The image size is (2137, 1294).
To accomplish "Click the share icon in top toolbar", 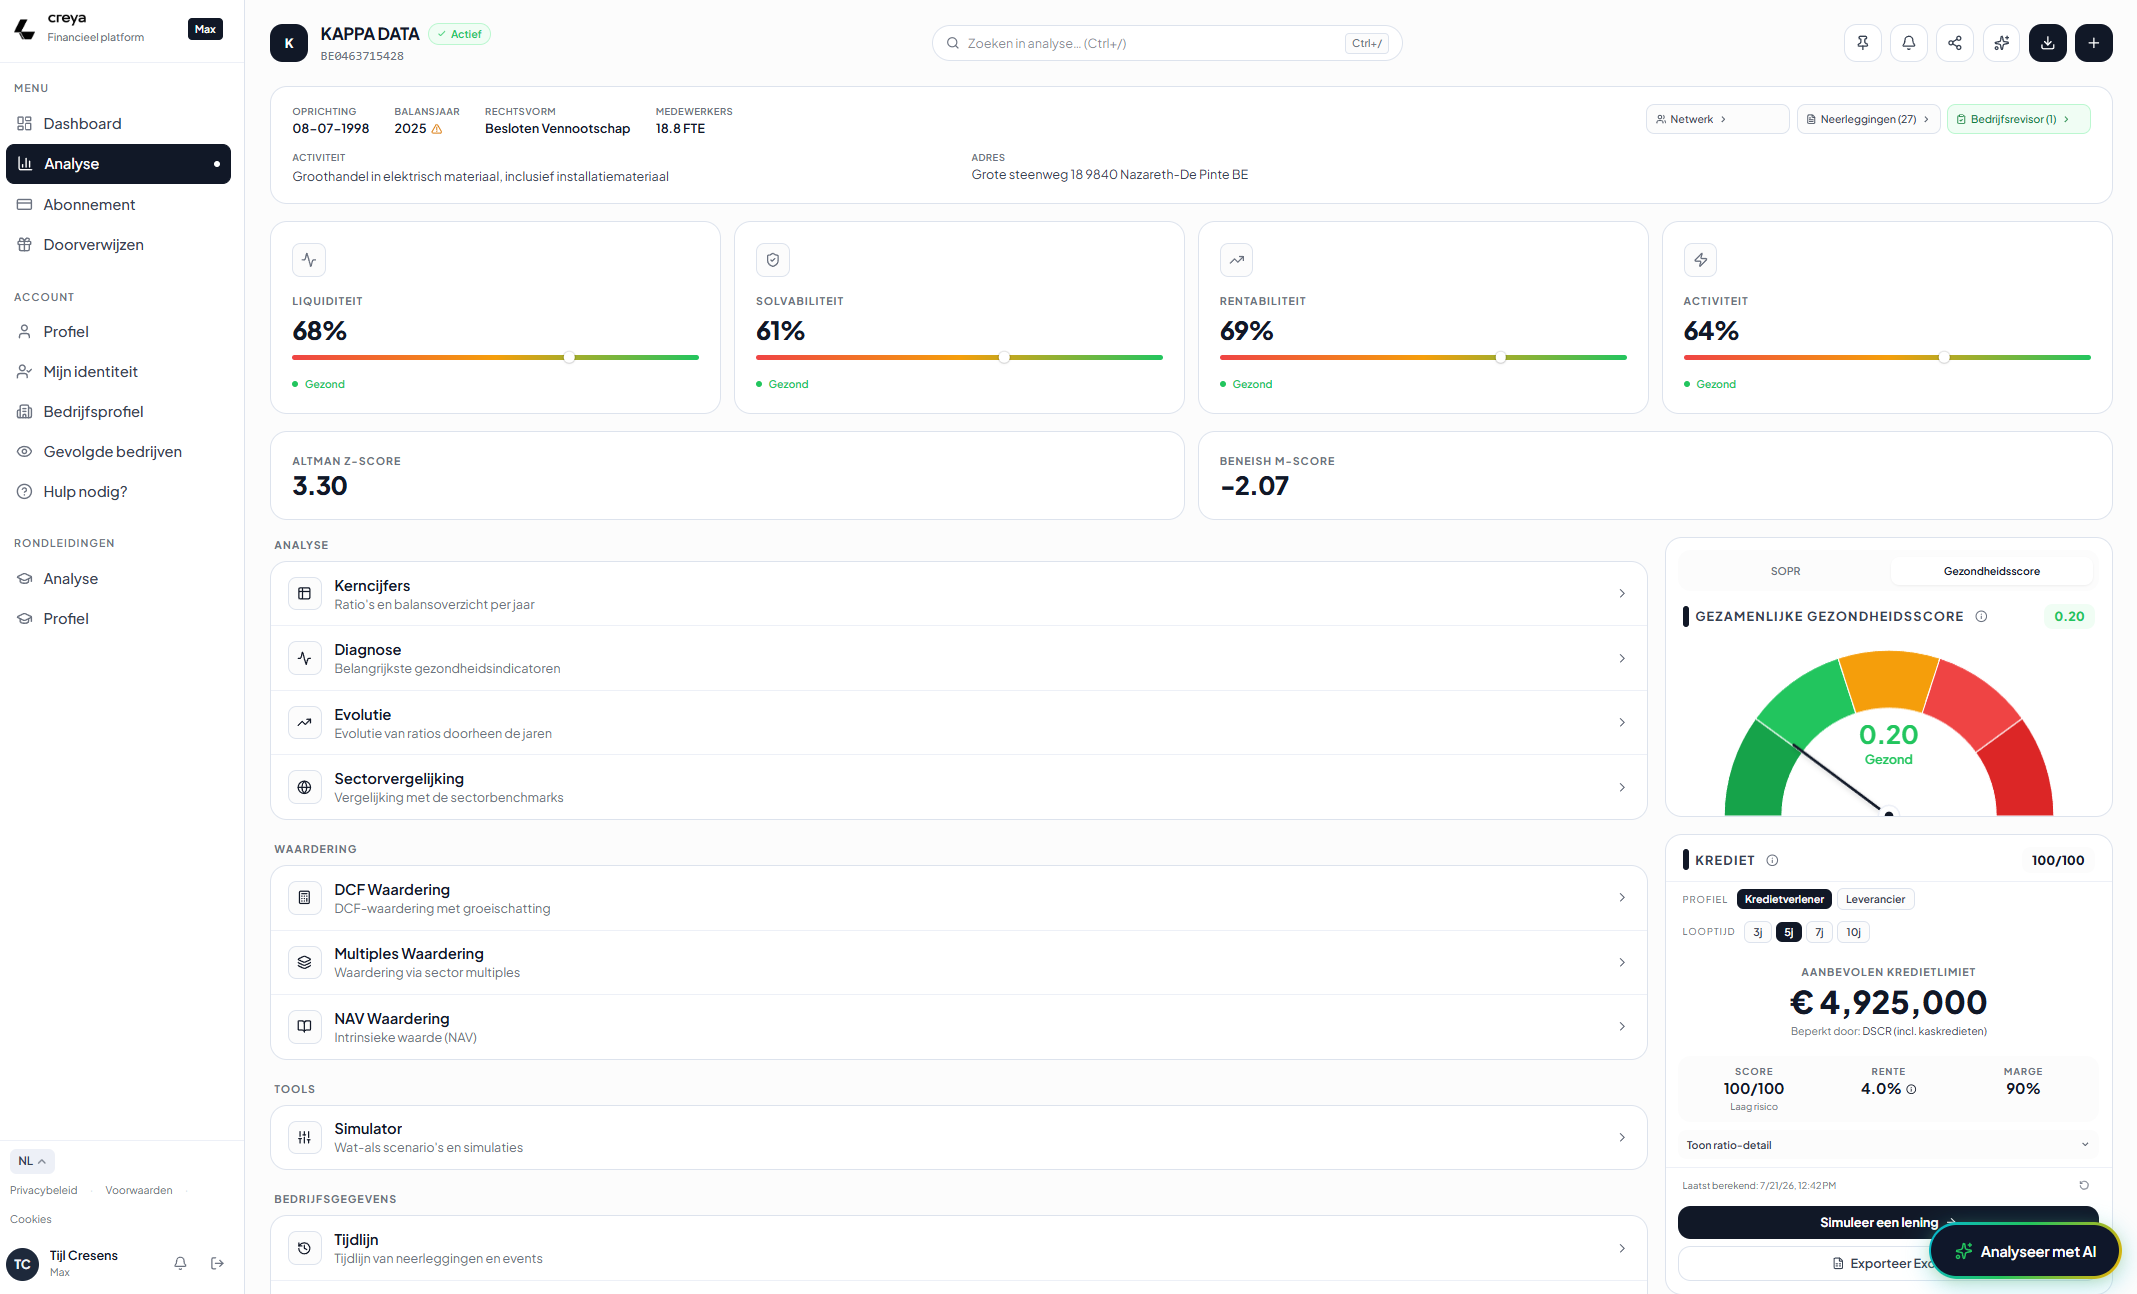I will [x=1954, y=43].
